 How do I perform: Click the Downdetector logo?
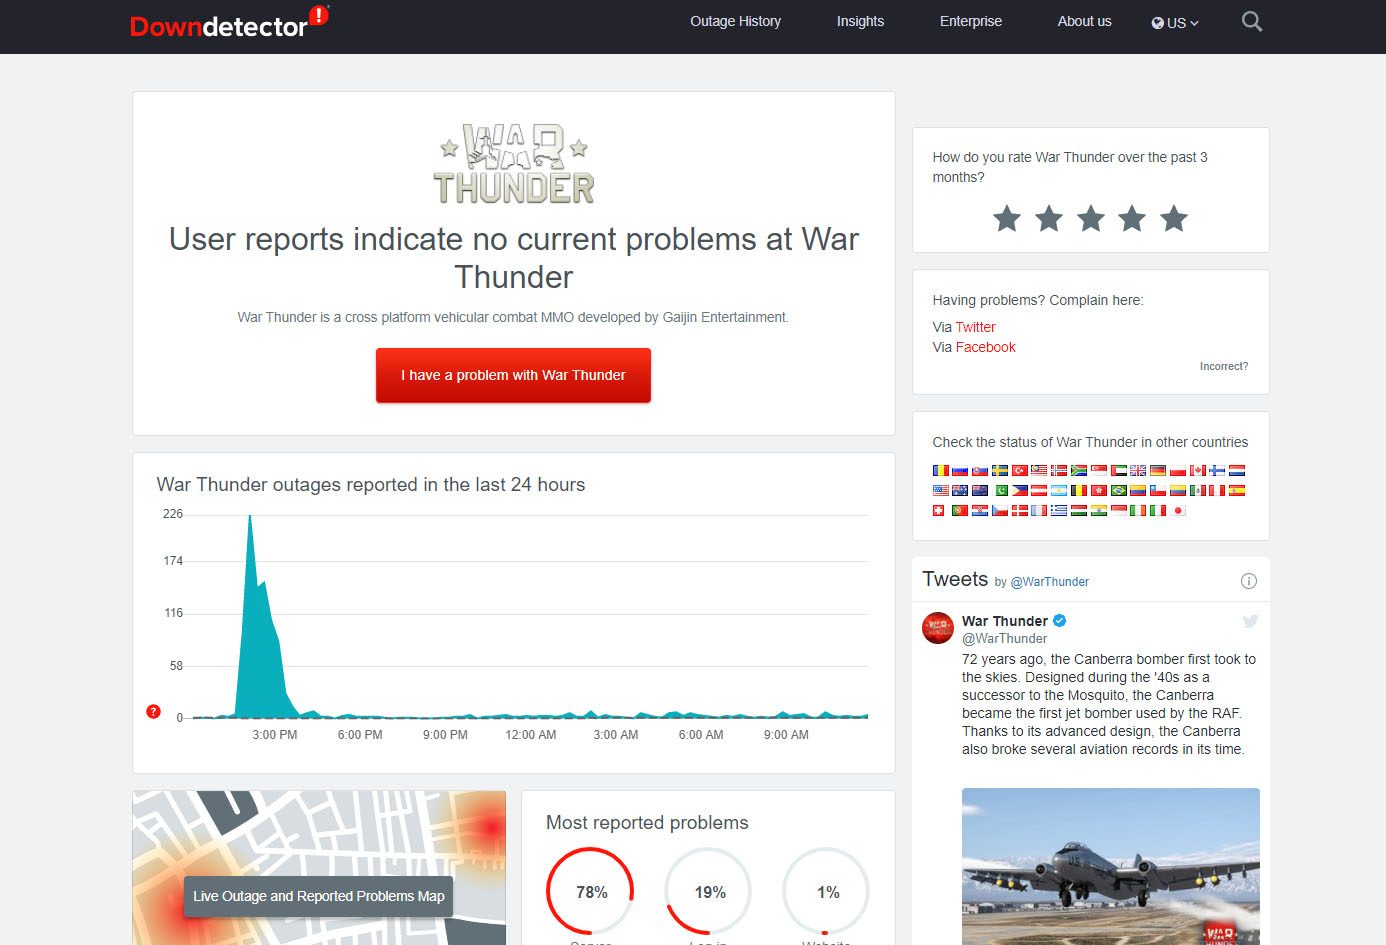pos(219,26)
